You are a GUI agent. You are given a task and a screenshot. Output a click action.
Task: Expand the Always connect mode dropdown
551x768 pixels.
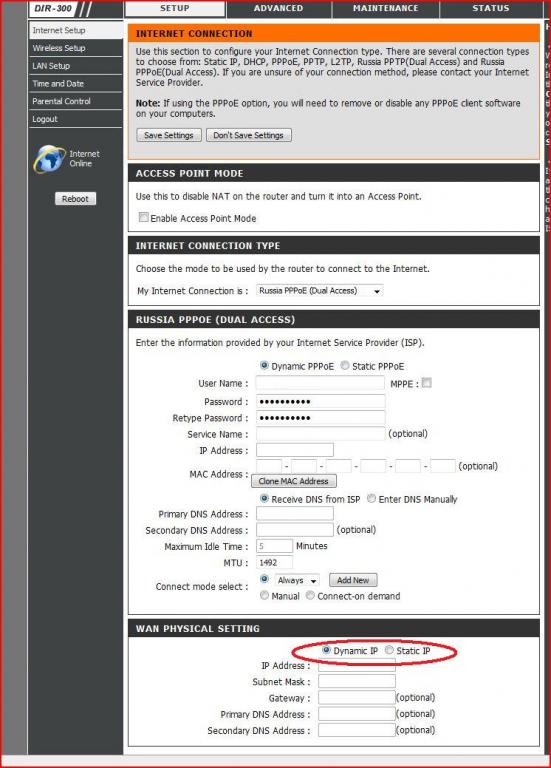(x=297, y=580)
